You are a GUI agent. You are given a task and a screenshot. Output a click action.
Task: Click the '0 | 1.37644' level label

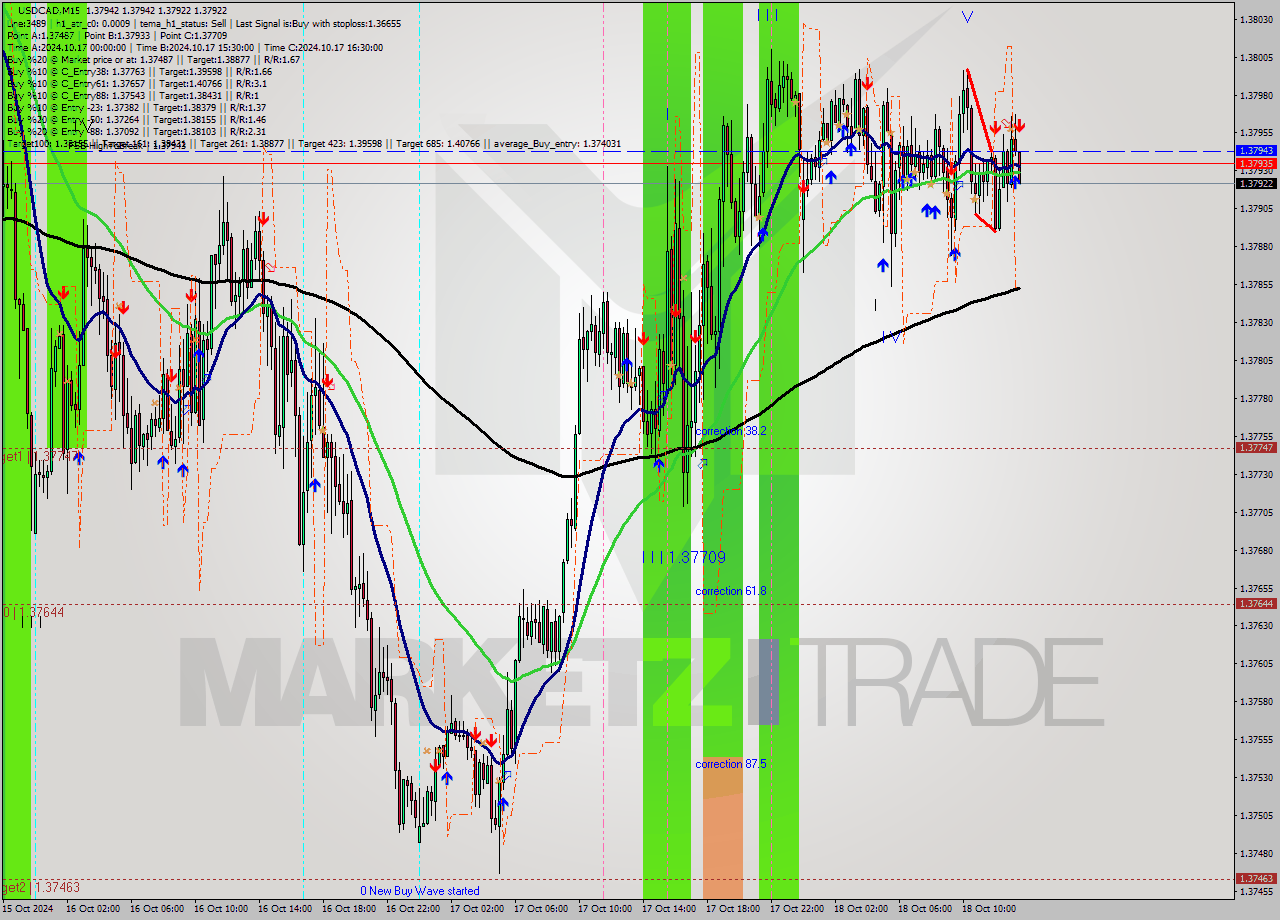(34, 612)
